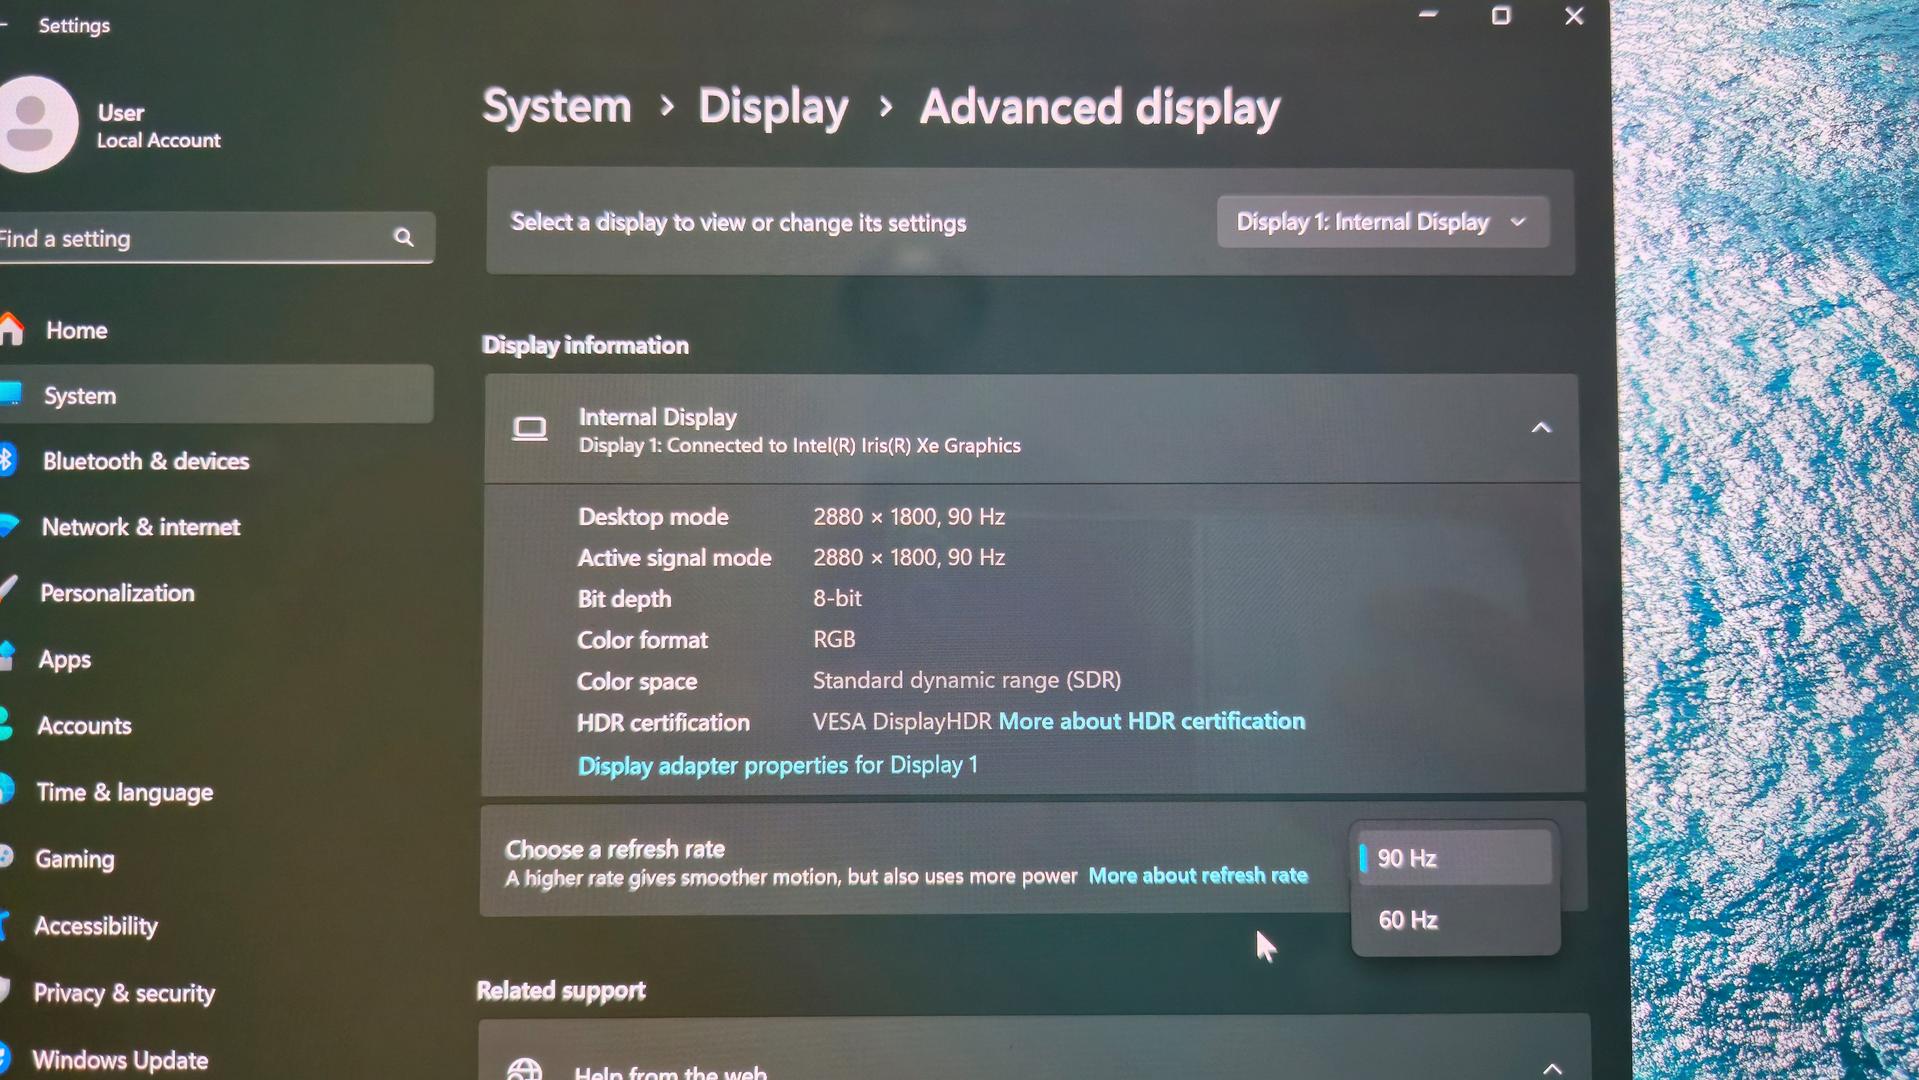Image resolution: width=1919 pixels, height=1080 pixels.
Task: Click the Find a setting search field
Action: click(190, 238)
